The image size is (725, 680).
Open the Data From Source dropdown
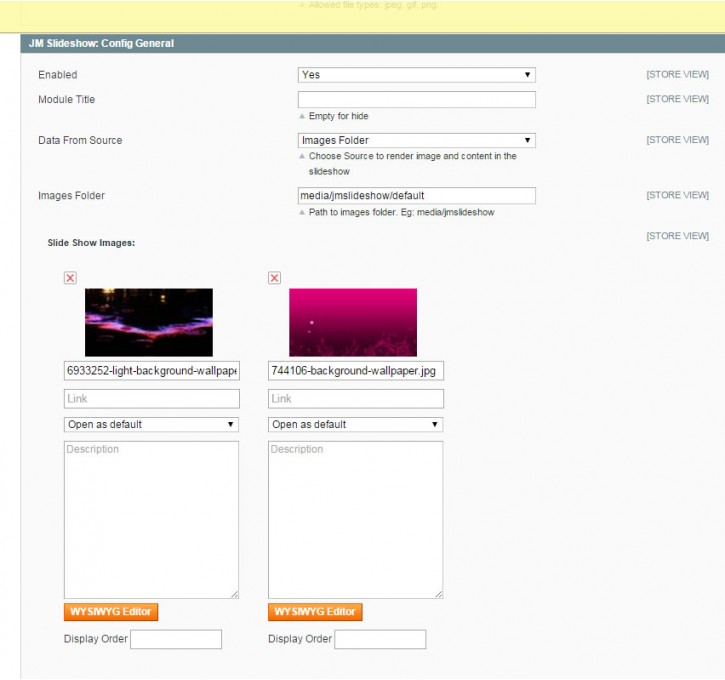416,141
